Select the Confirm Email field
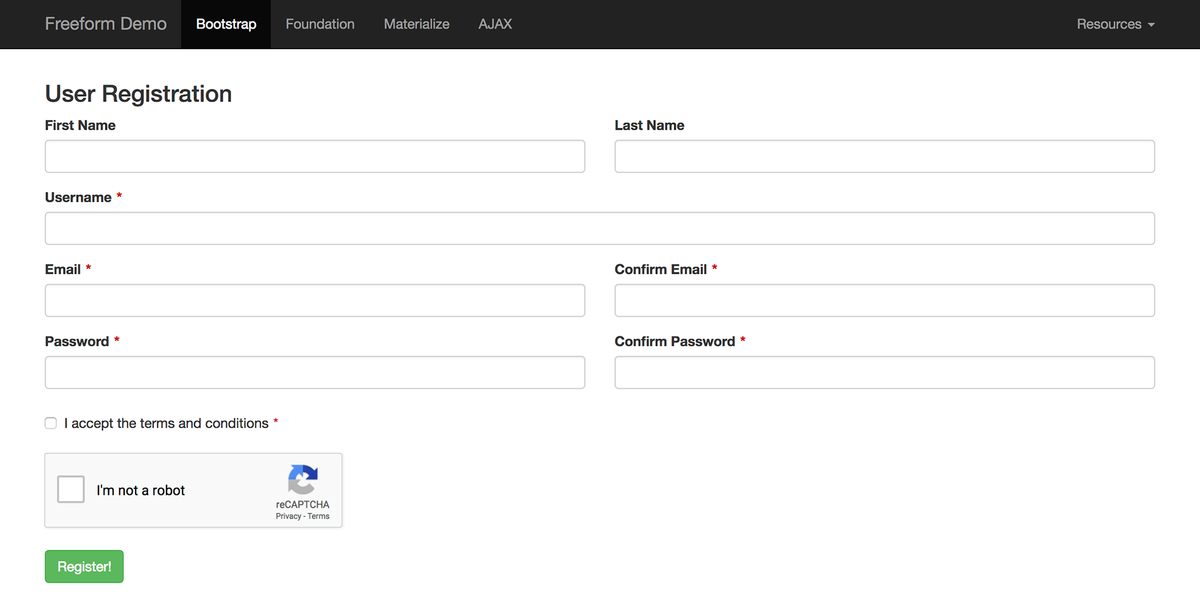The image size is (1200, 600). (885, 300)
